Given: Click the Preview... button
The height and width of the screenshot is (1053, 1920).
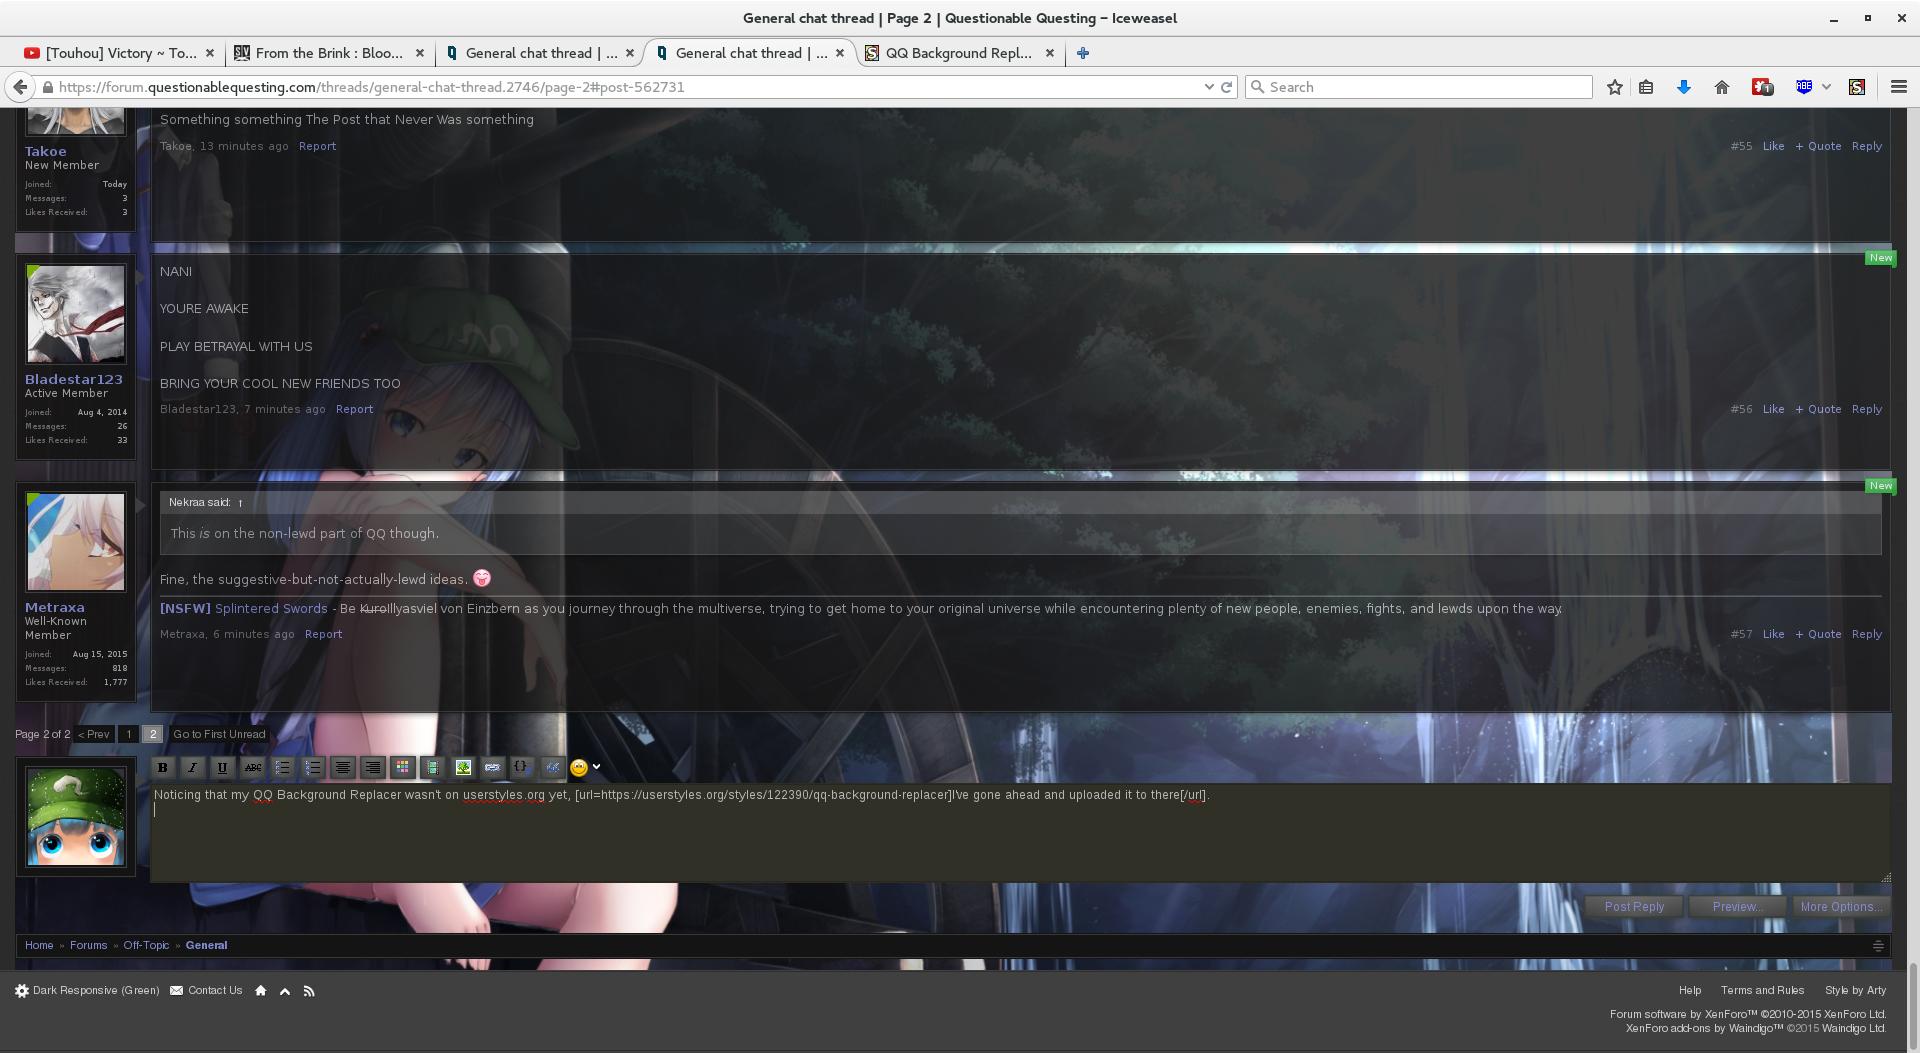Looking at the screenshot, I should point(1736,907).
